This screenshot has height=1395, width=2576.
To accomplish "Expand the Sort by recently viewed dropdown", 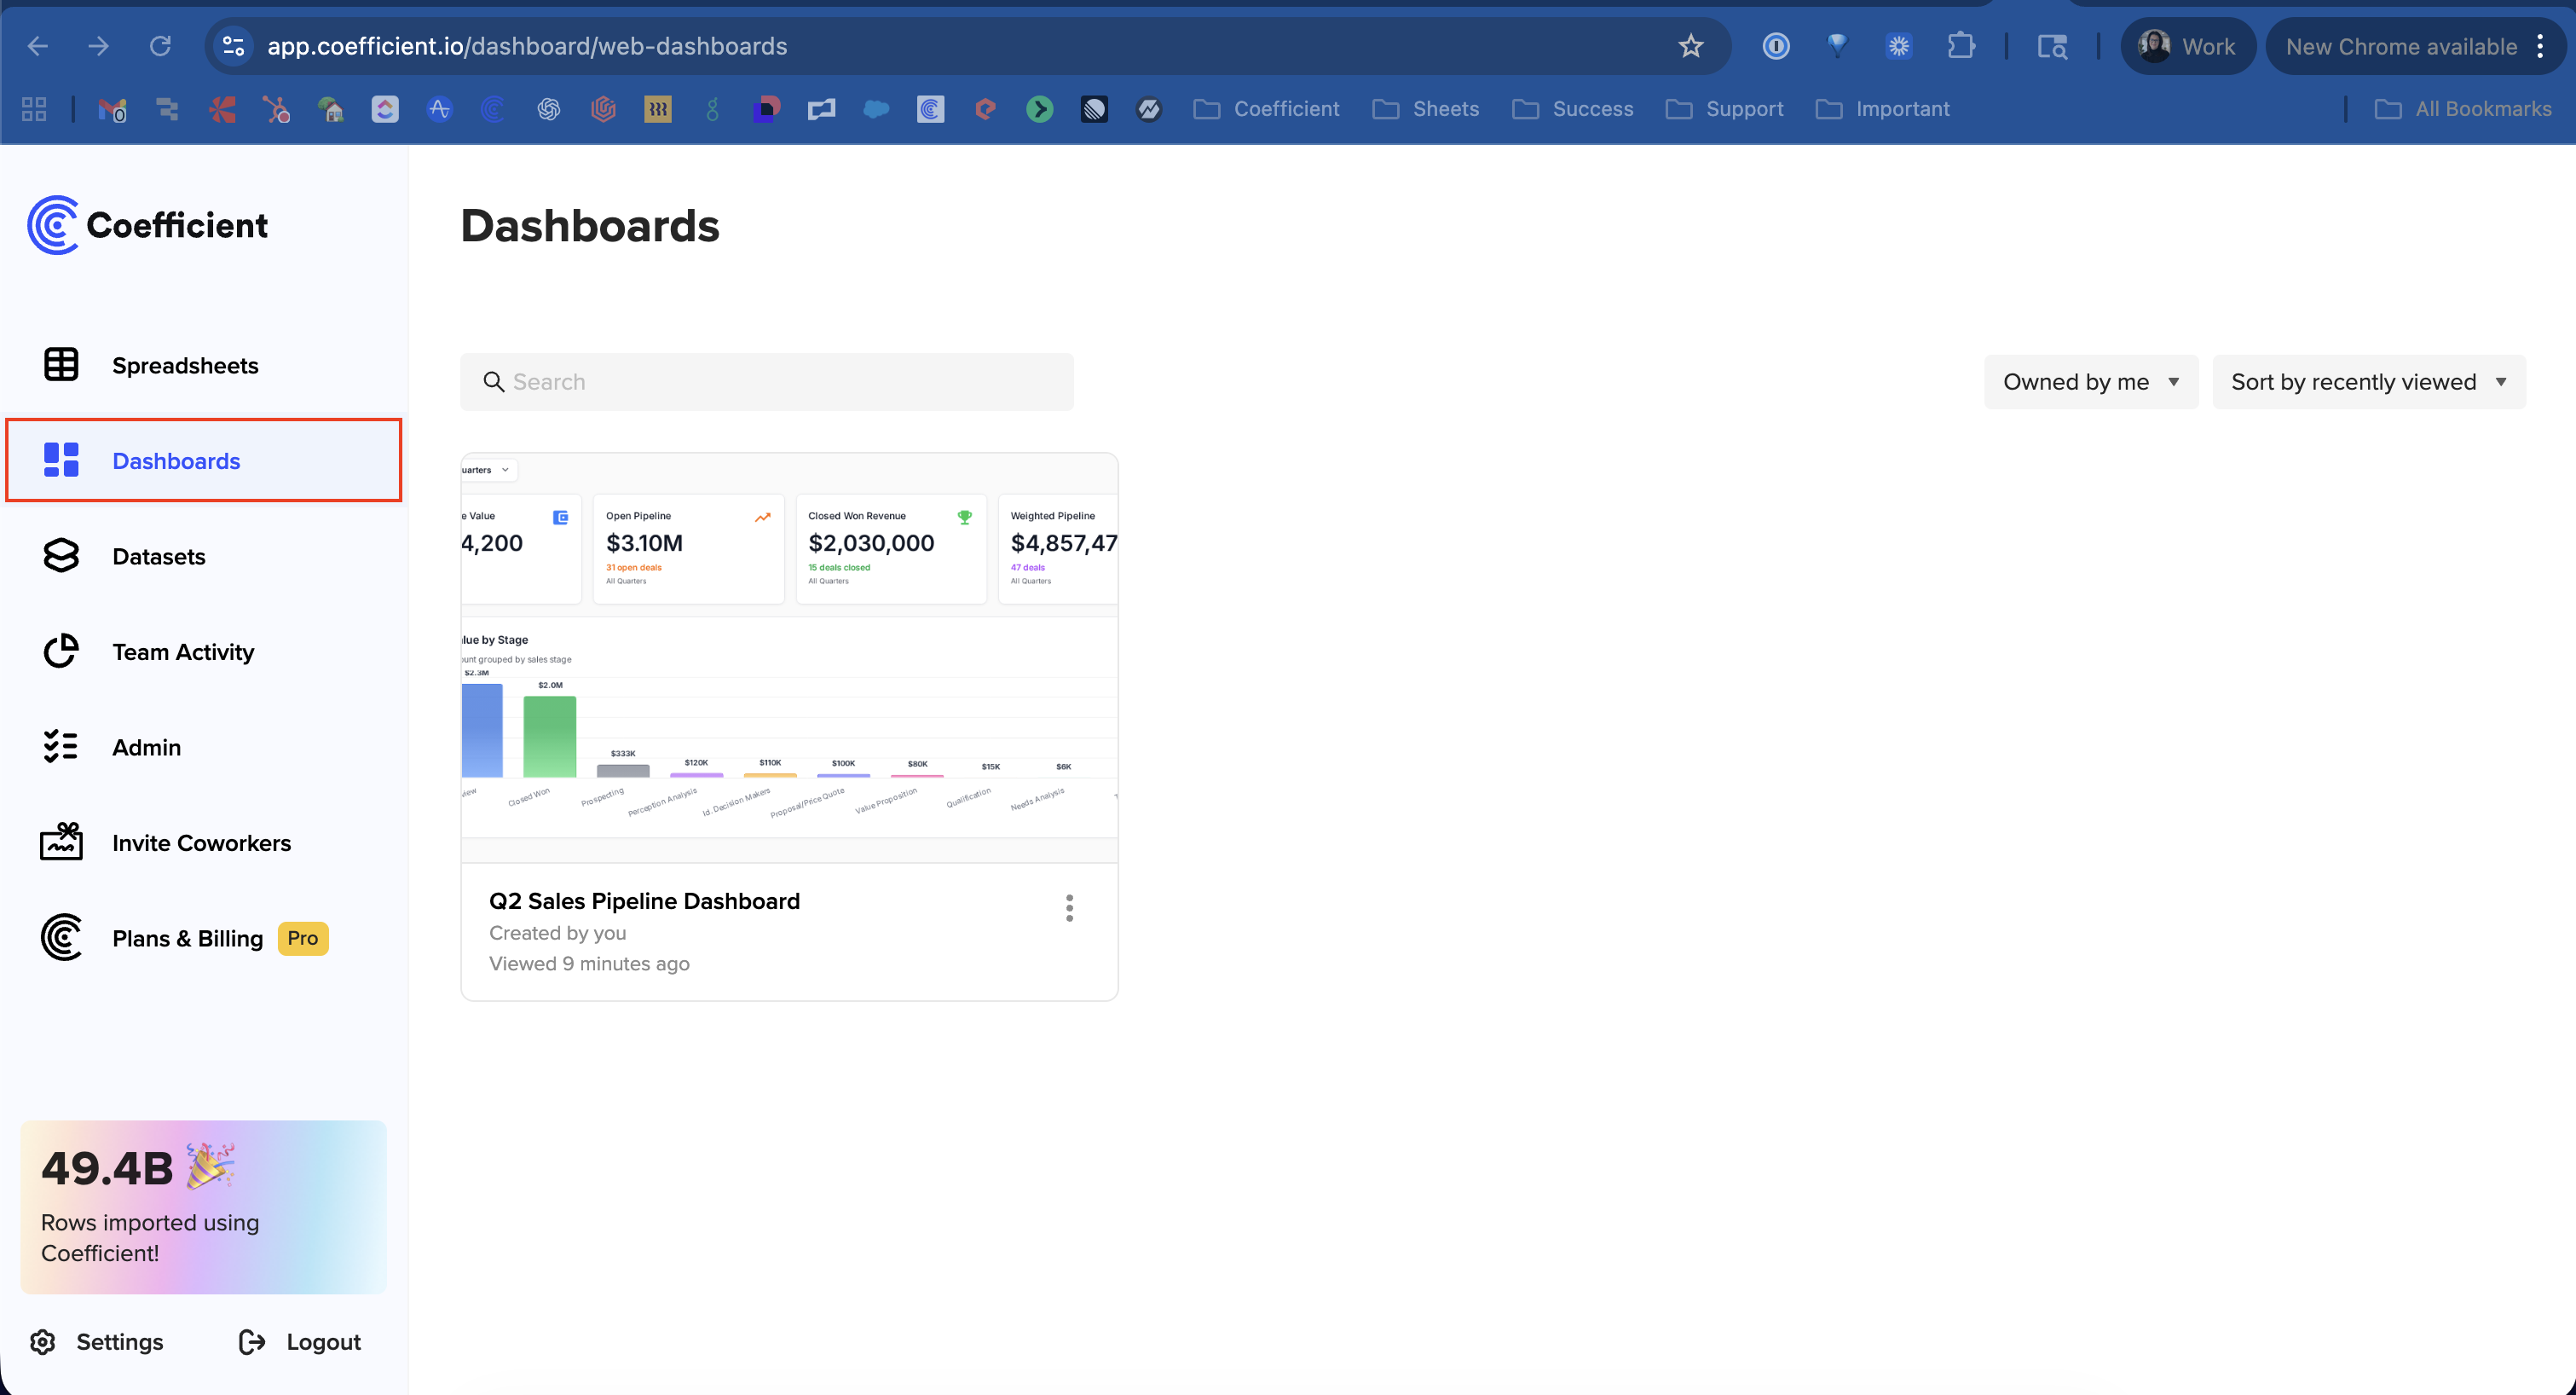I will pyautogui.click(x=2368, y=382).
